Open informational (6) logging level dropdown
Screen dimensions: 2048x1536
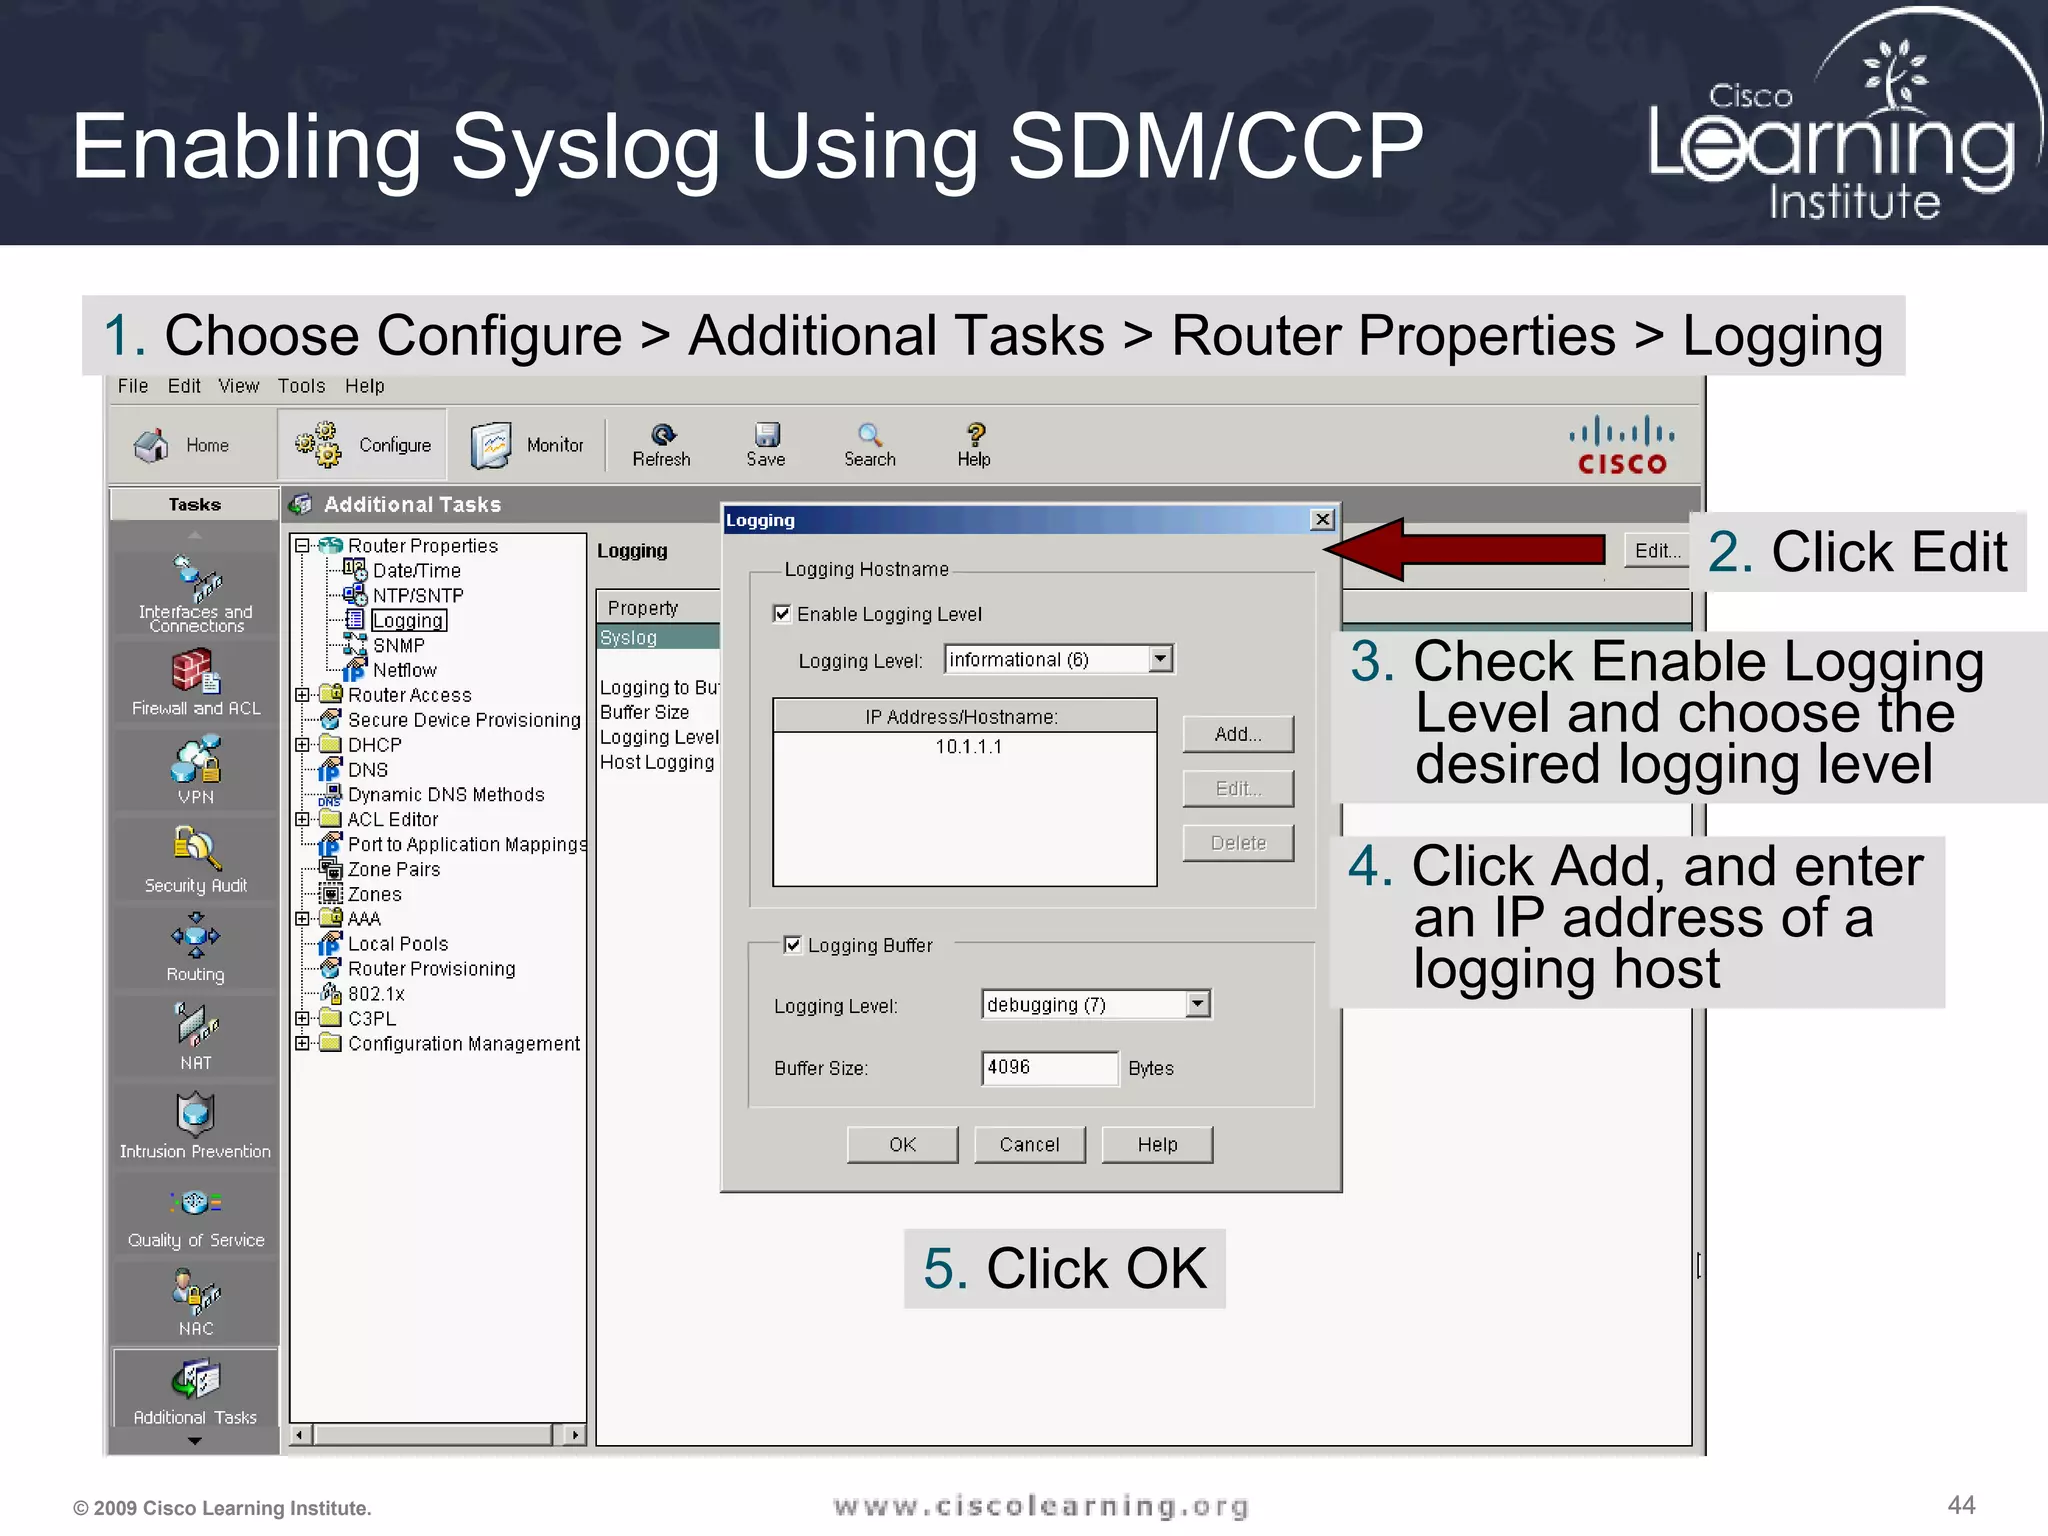coord(1160,659)
